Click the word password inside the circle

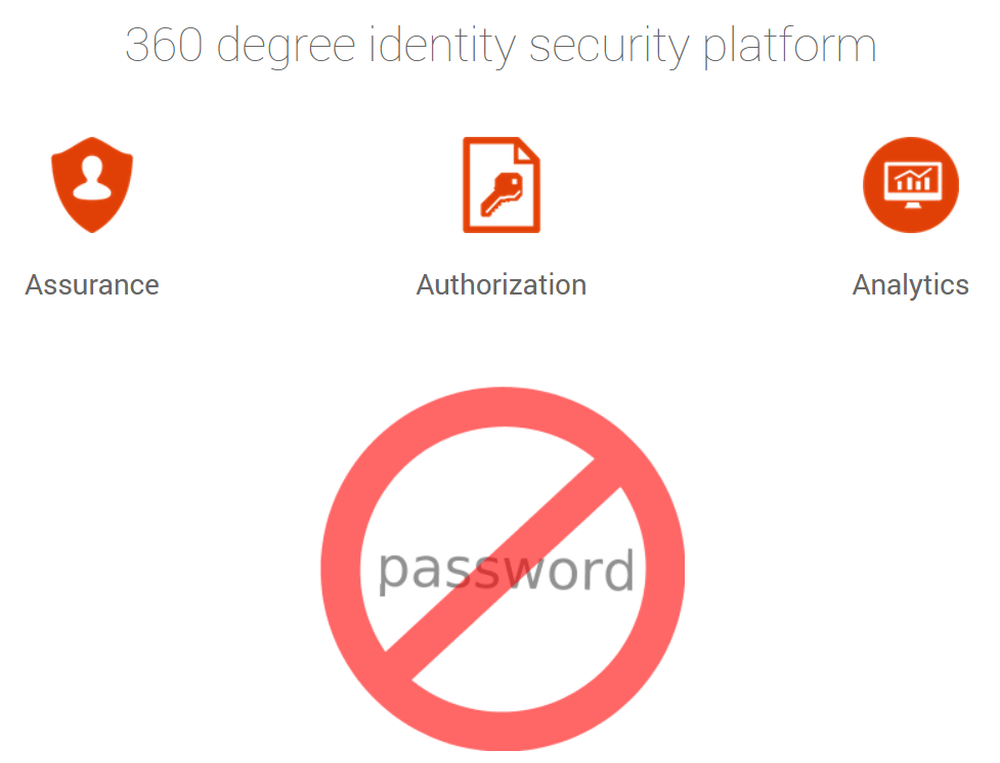506,570
